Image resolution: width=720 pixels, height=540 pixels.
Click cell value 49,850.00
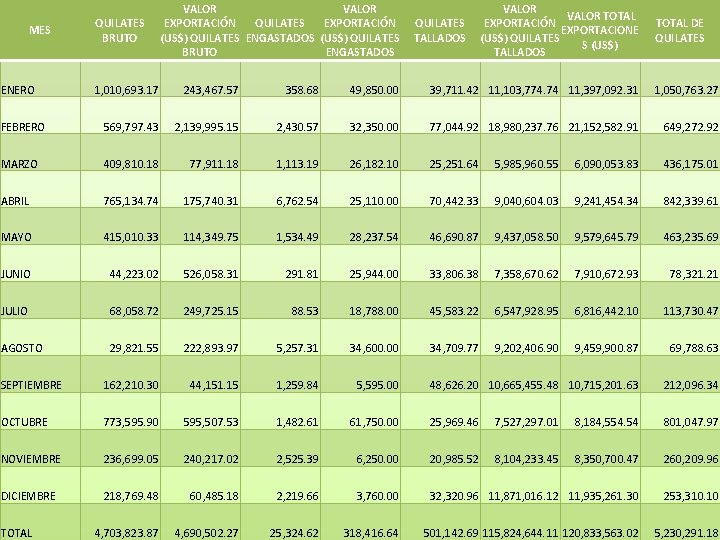(x=374, y=90)
